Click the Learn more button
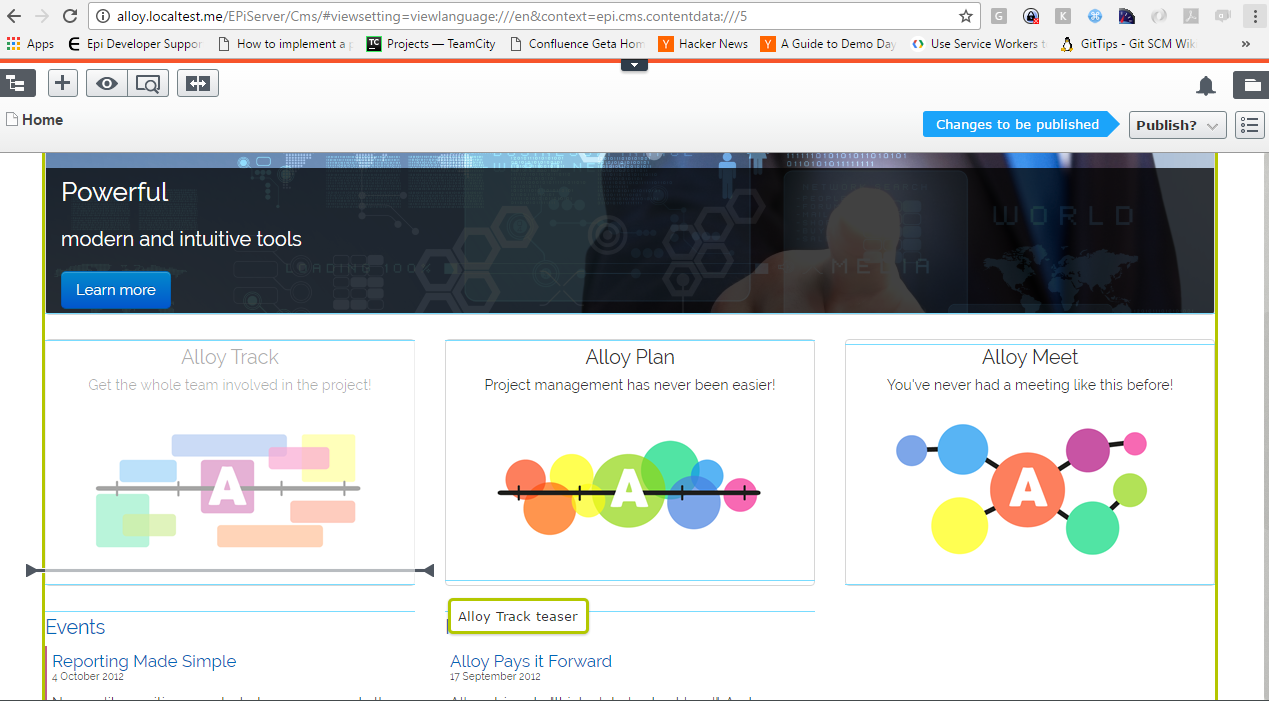1269x701 pixels. pos(116,290)
